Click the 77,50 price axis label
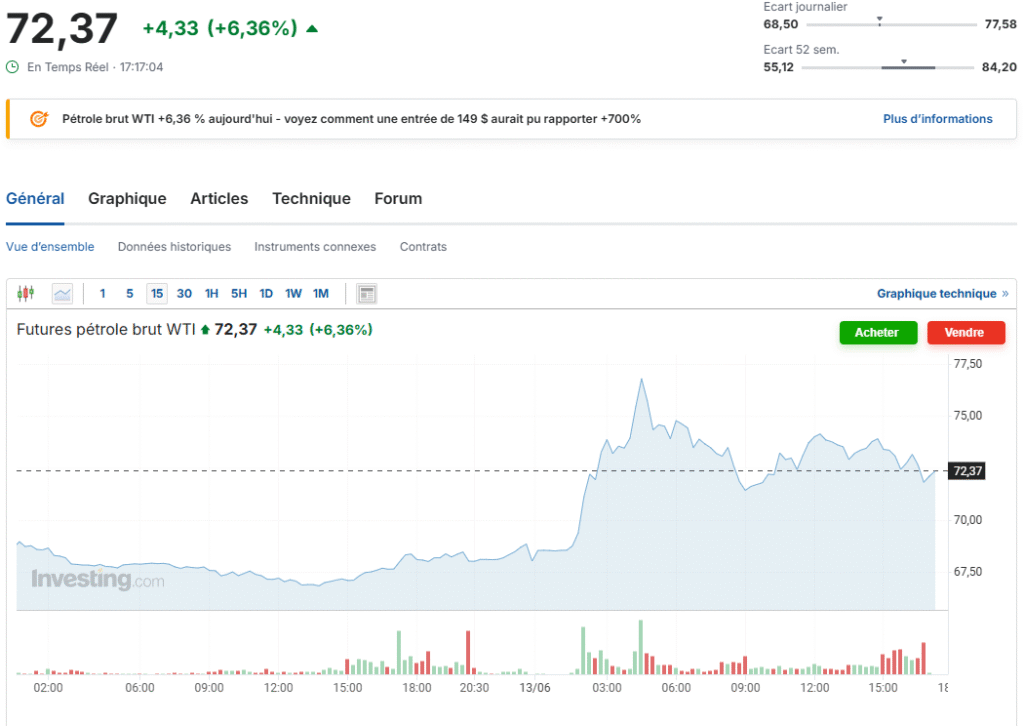Image resolution: width=1024 pixels, height=726 pixels. tap(968, 364)
